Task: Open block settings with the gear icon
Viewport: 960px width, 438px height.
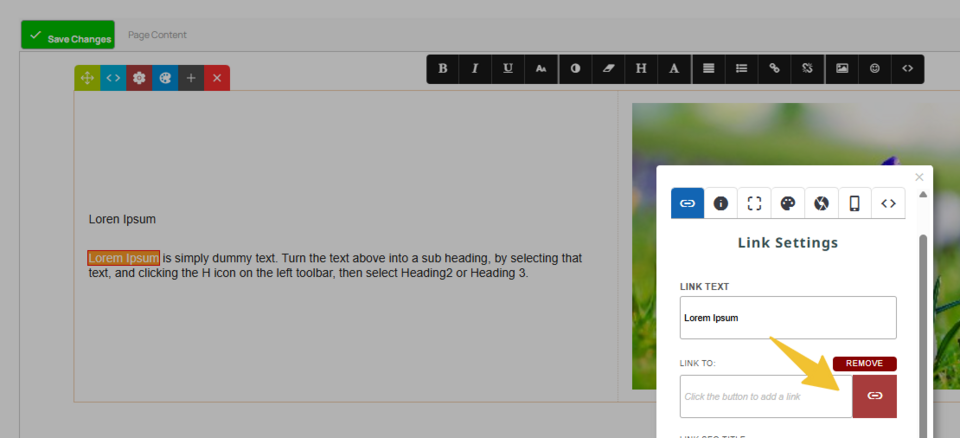Action: [x=139, y=78]
